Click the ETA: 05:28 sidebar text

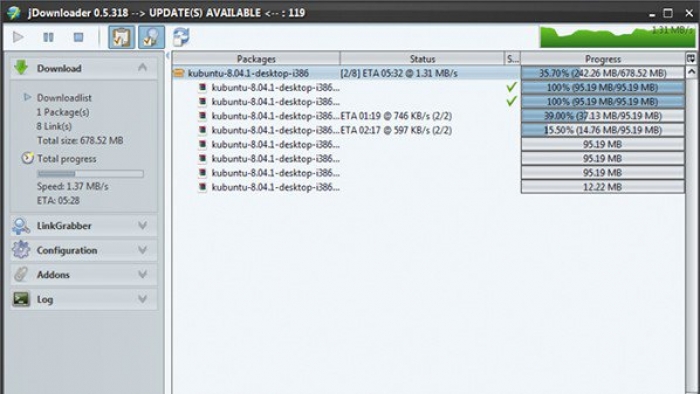coord(58,200)
